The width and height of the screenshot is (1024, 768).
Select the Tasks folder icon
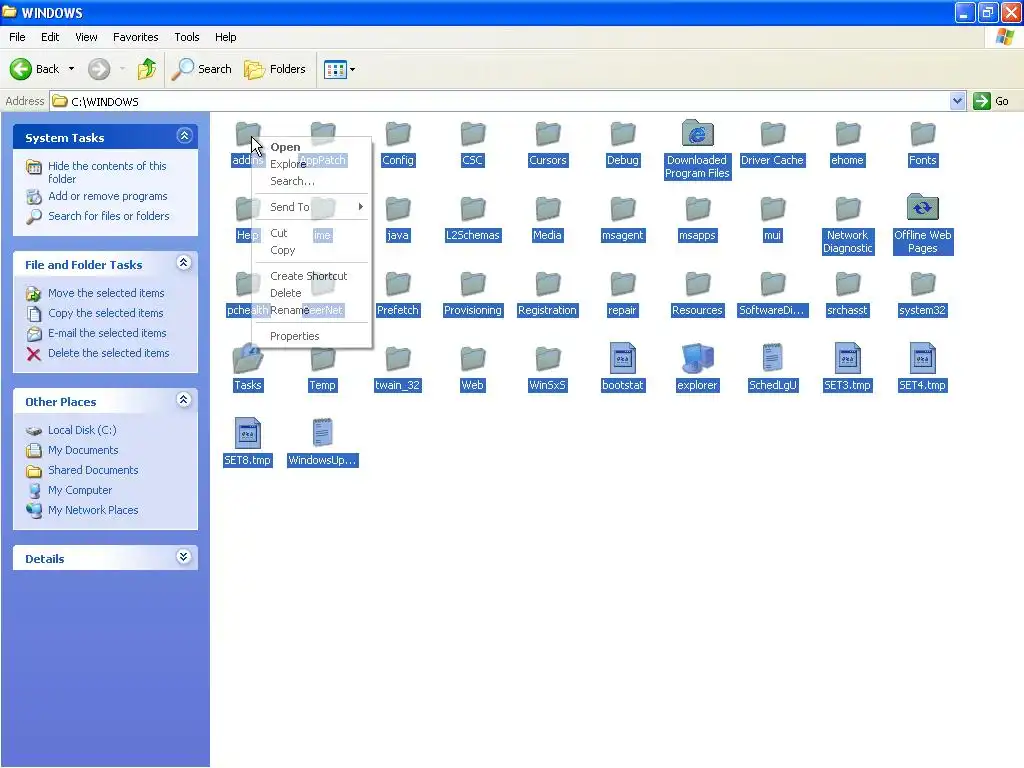tap(248, 359)
